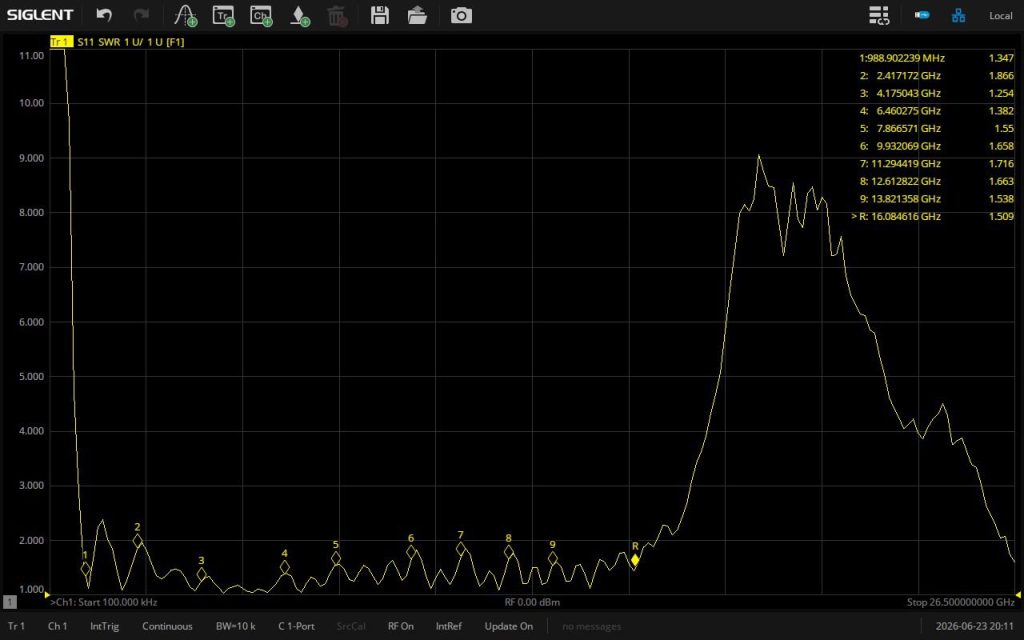Image resolution: width=1024 pixels, height=640 pixels.
Task: Click the Stop 26.5 GHz frequency field
Action: tap(961, 602)
